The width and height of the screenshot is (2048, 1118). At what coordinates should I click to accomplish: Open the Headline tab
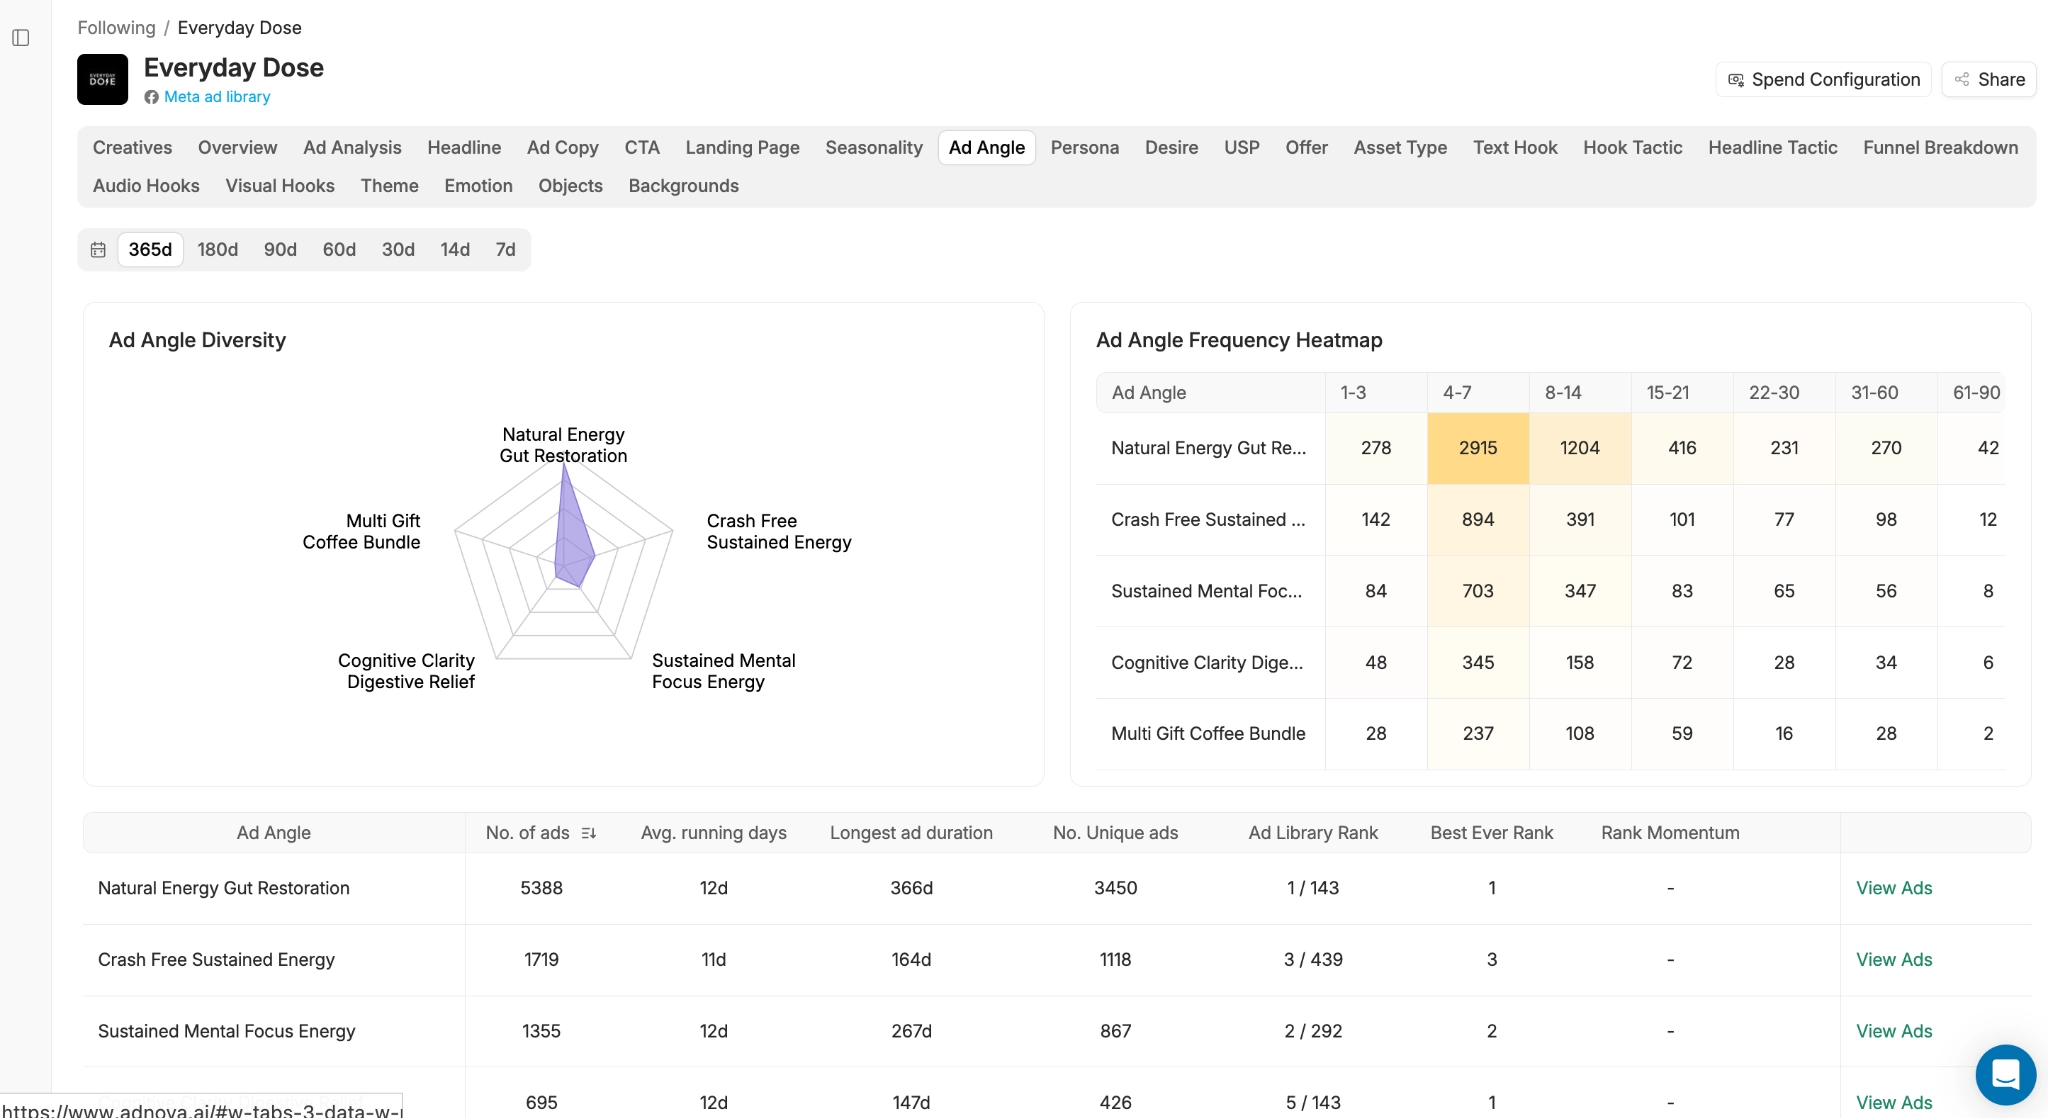pos(464,148)
